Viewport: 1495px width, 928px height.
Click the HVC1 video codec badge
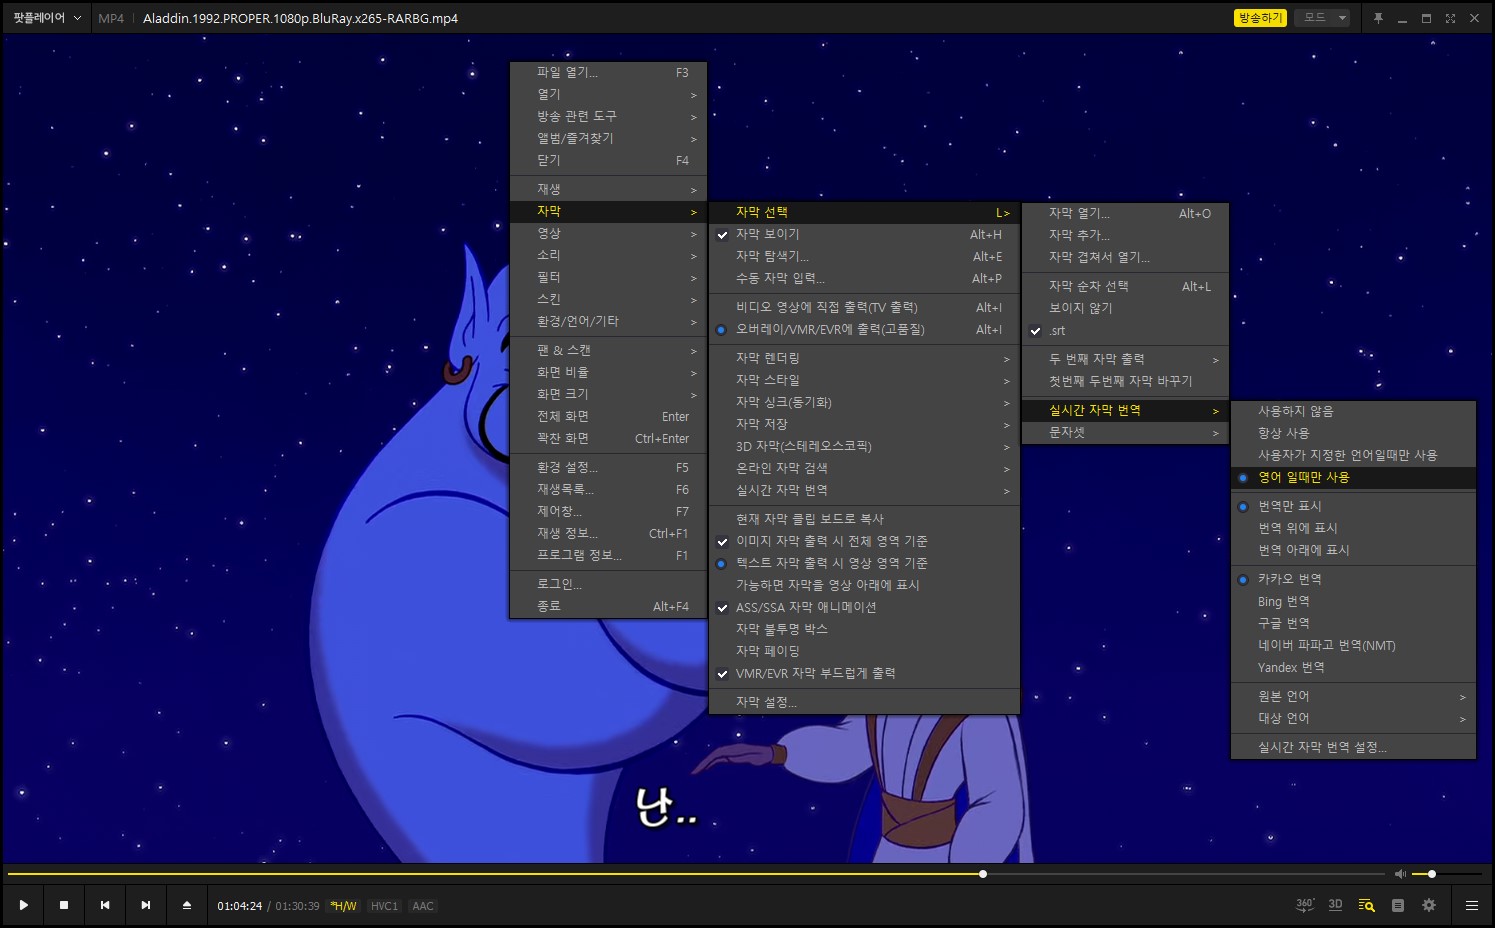click(x=384, y=906)
